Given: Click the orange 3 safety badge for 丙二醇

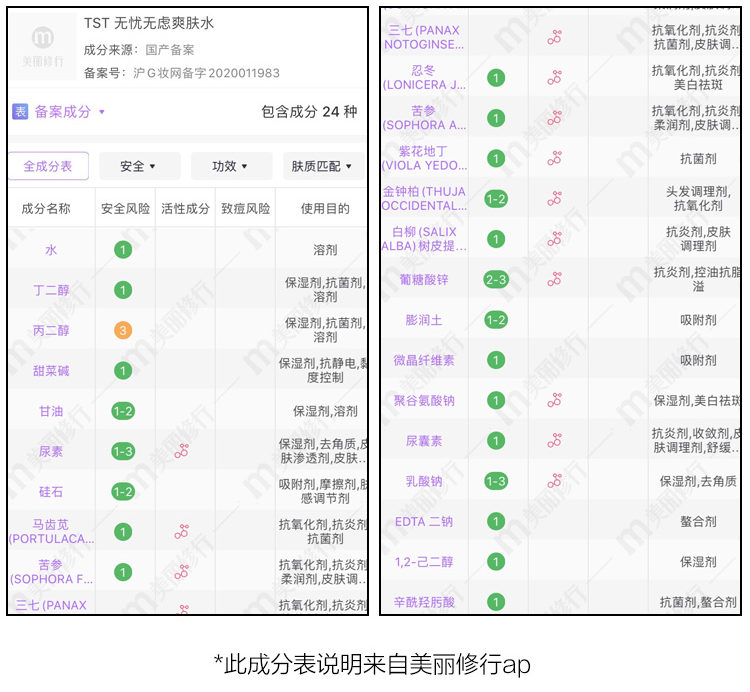Looking at the screenshot, I should [x=123, y=330].
